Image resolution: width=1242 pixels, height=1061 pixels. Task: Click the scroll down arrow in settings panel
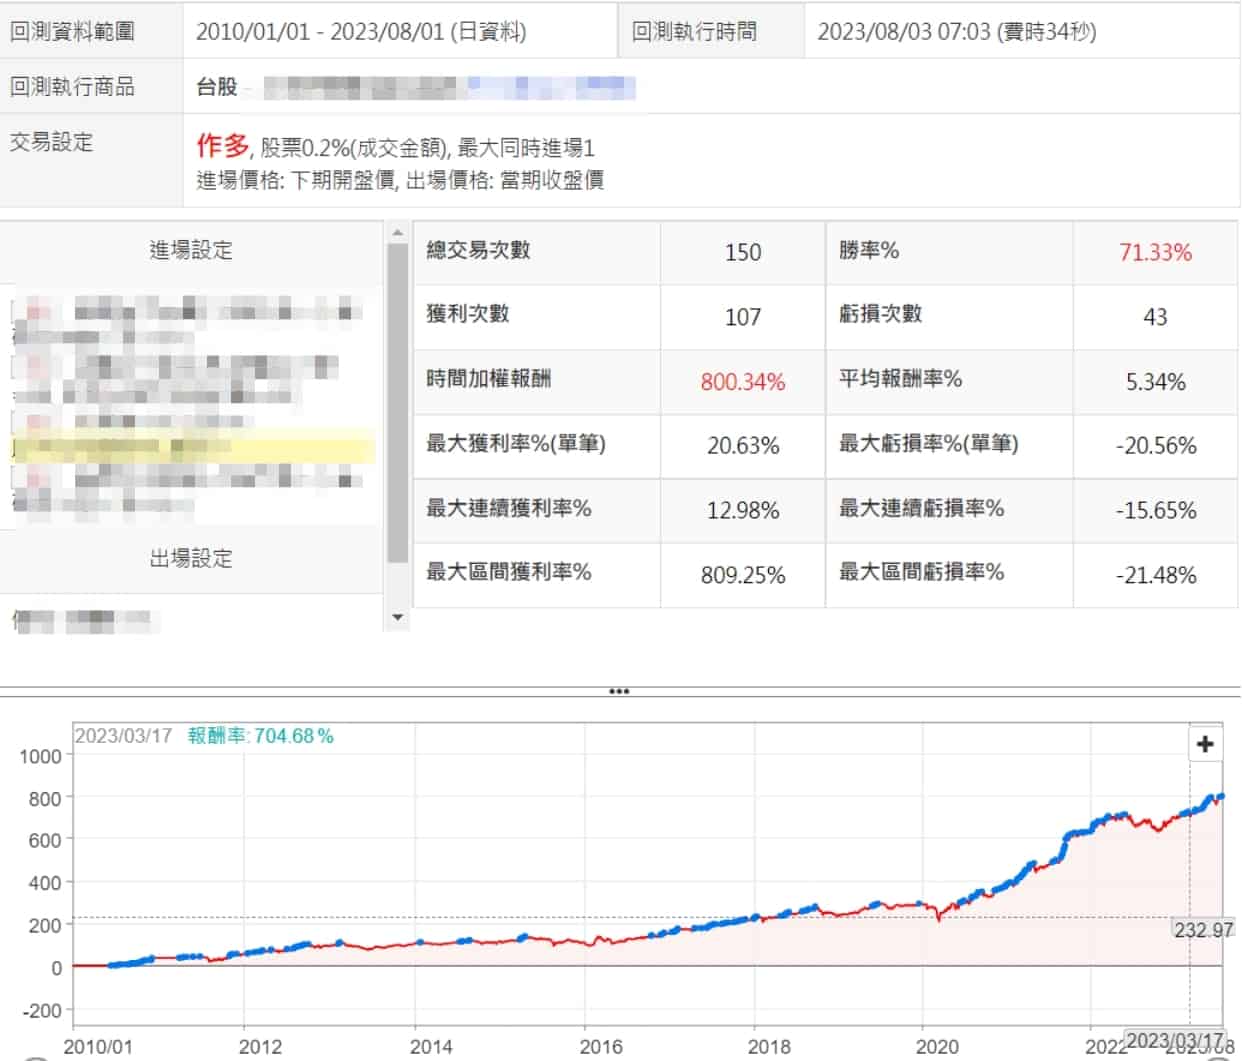(397, 617)
